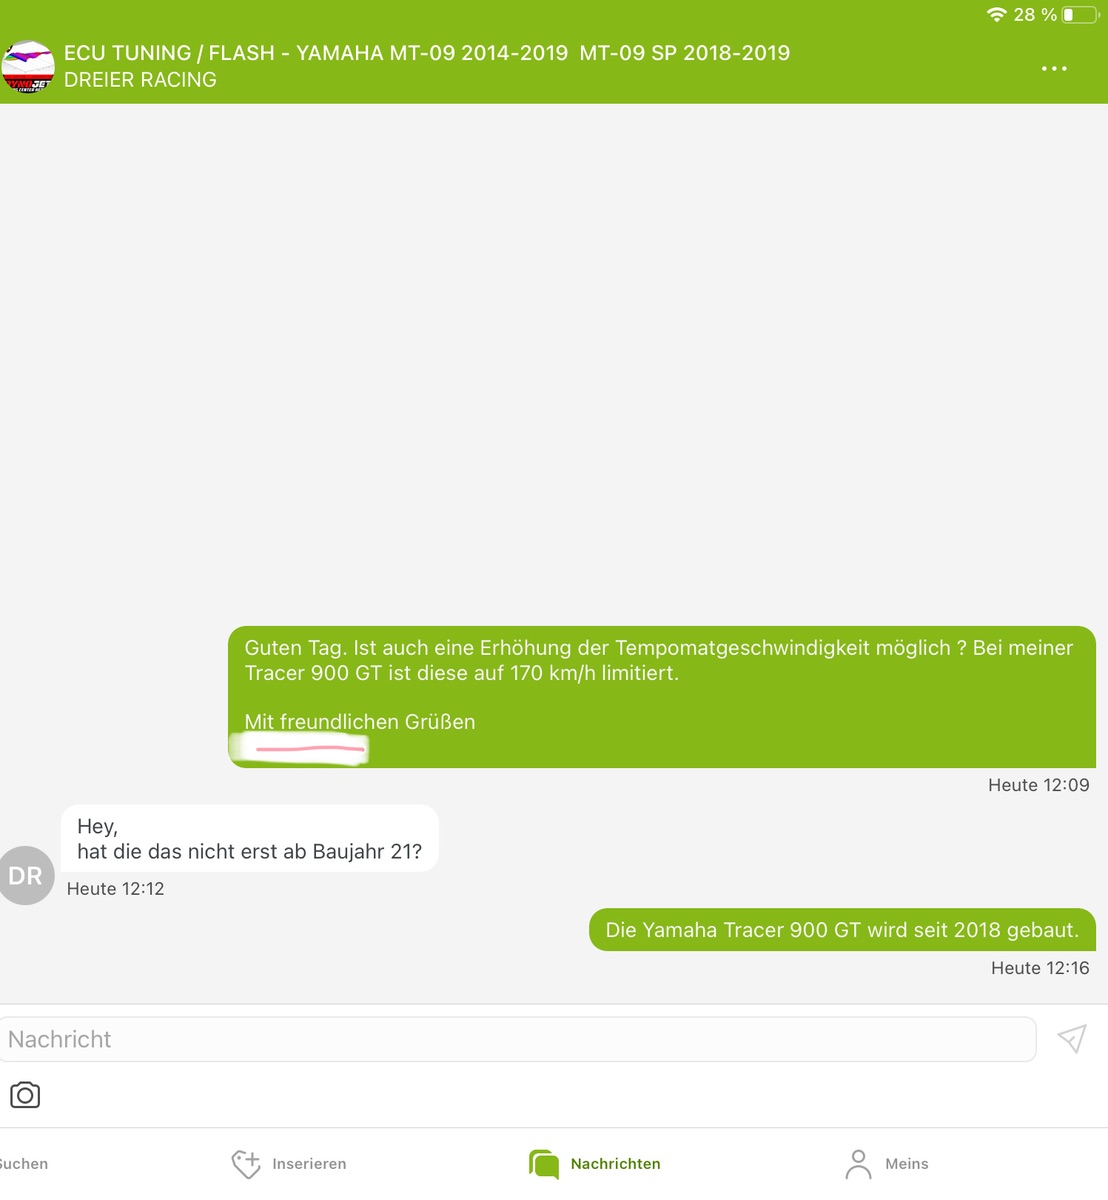Tap the send message paper plane icon
This screenshot has height=1200, width=1108.
click(x=1072, y=1039)
